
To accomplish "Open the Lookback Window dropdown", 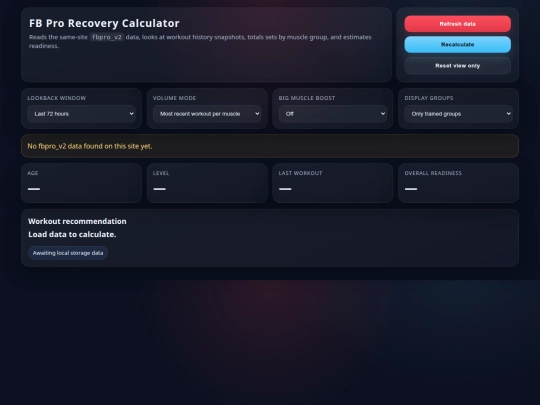I will pyautogui.click(x=81, y=114).
